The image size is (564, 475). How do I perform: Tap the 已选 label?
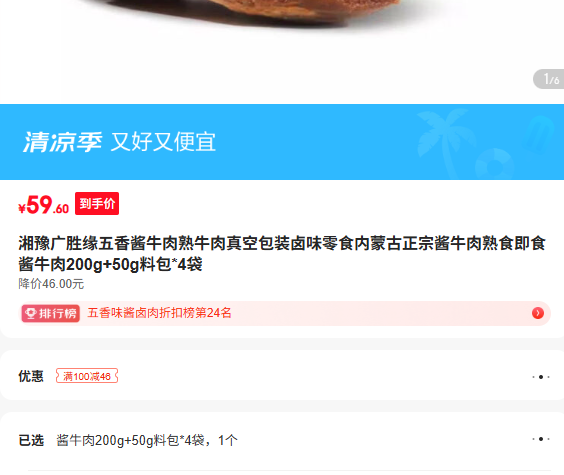[x=31, y=440]
